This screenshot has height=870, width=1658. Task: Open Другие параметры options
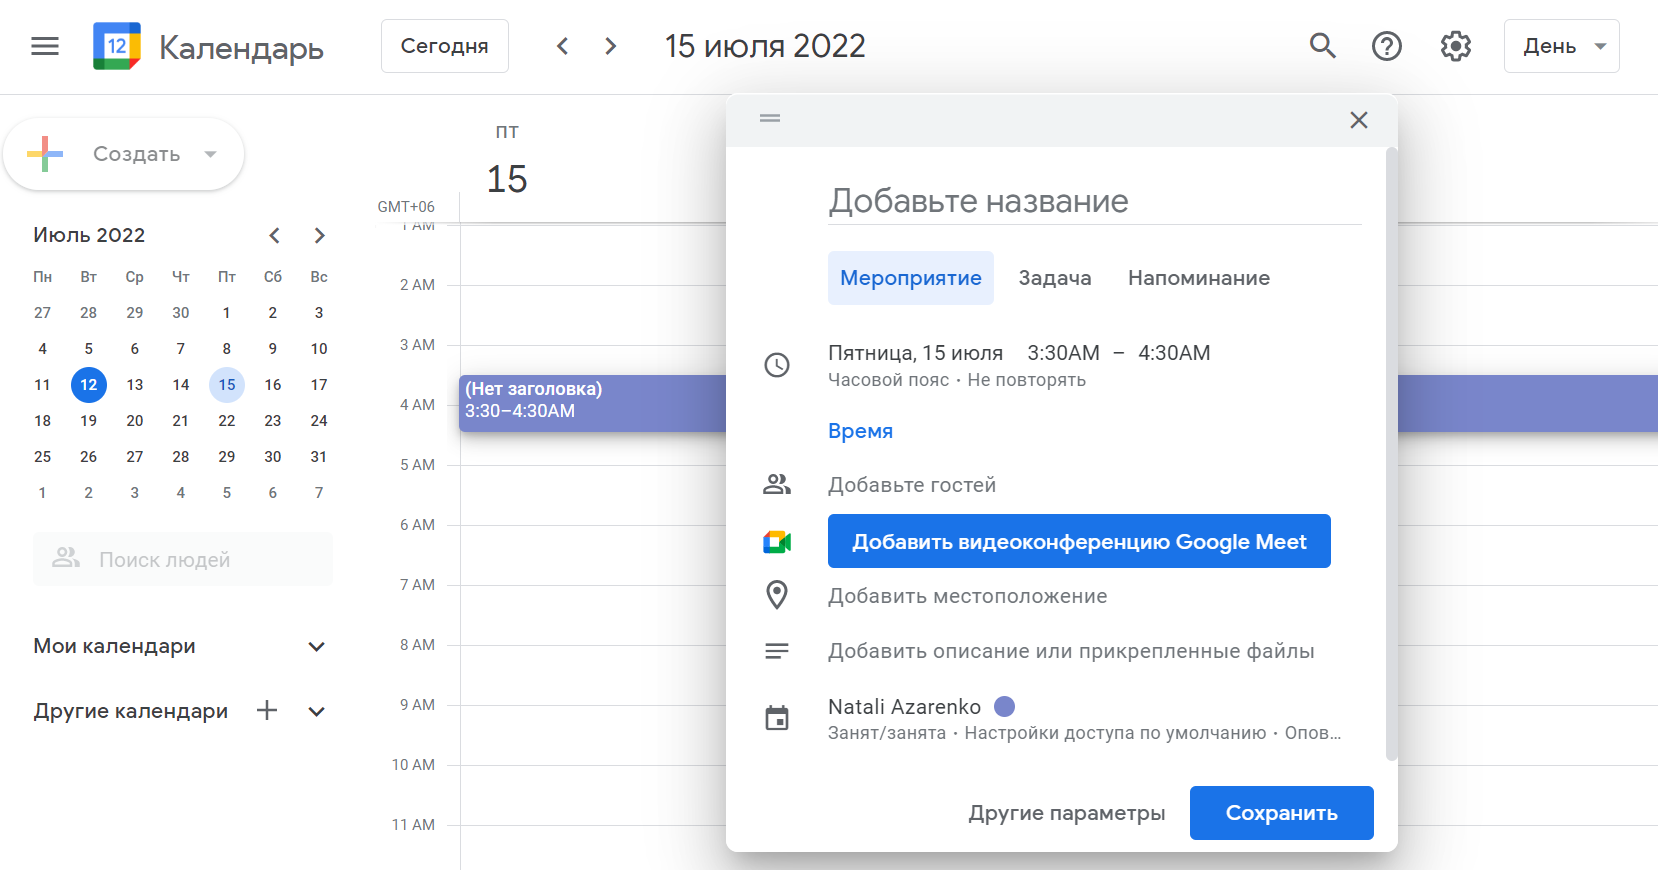1067,813
